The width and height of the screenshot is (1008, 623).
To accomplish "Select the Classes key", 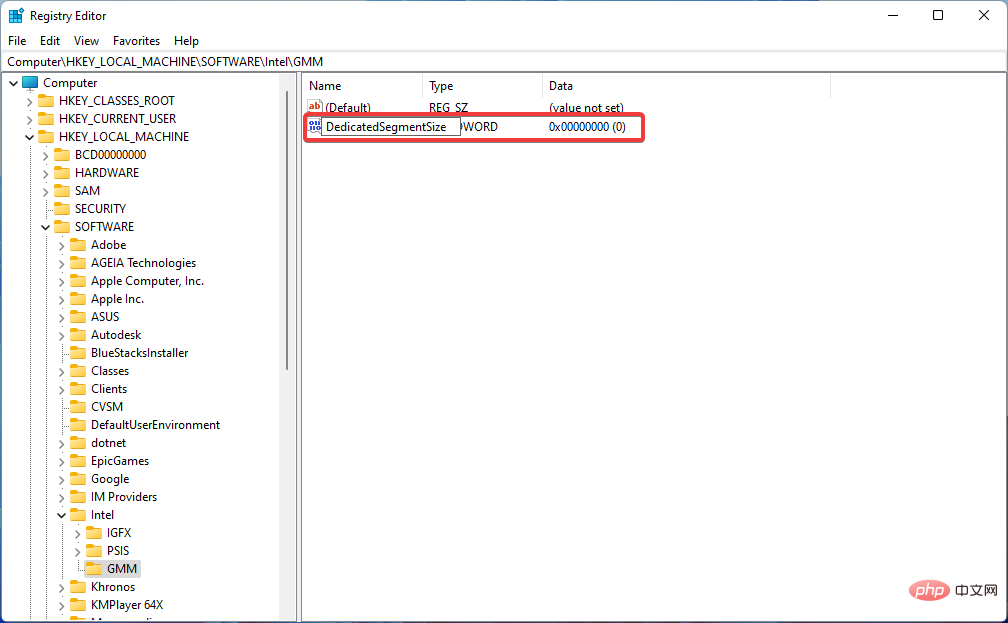I will point(110,371).
